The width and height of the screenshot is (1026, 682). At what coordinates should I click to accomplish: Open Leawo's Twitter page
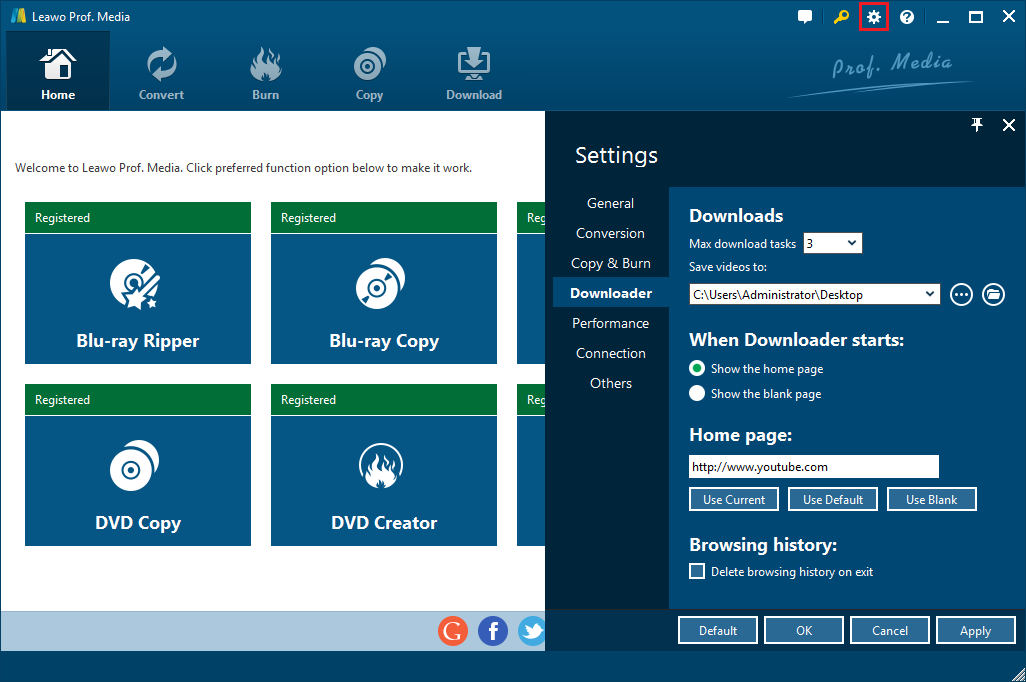[531, 631]
